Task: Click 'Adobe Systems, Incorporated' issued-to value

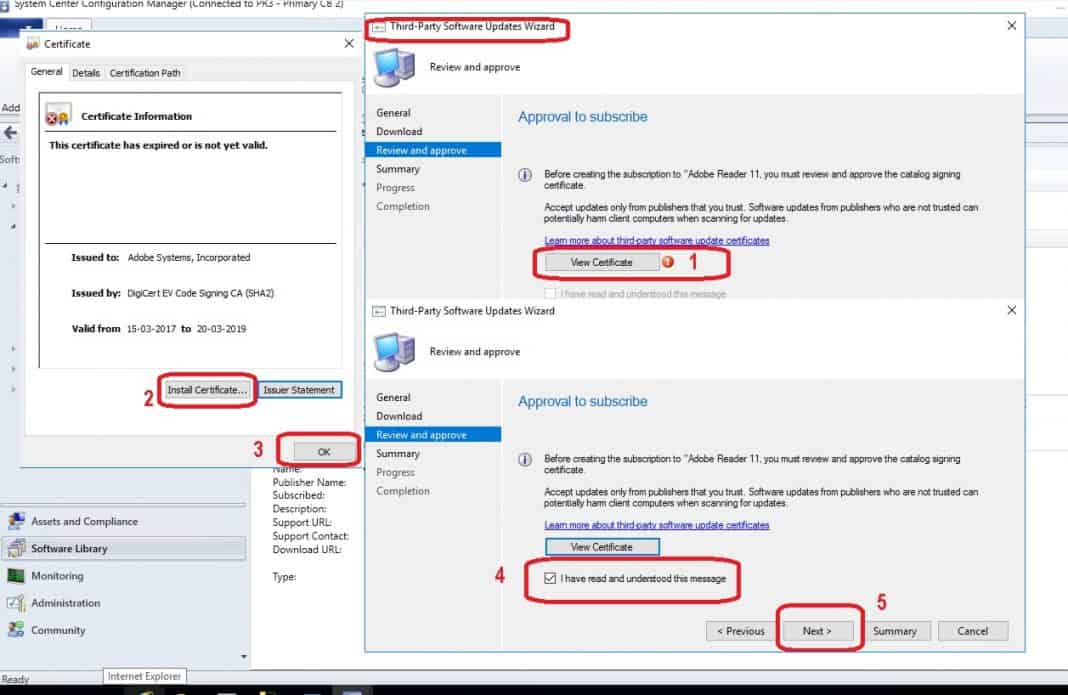Action: 189,258
